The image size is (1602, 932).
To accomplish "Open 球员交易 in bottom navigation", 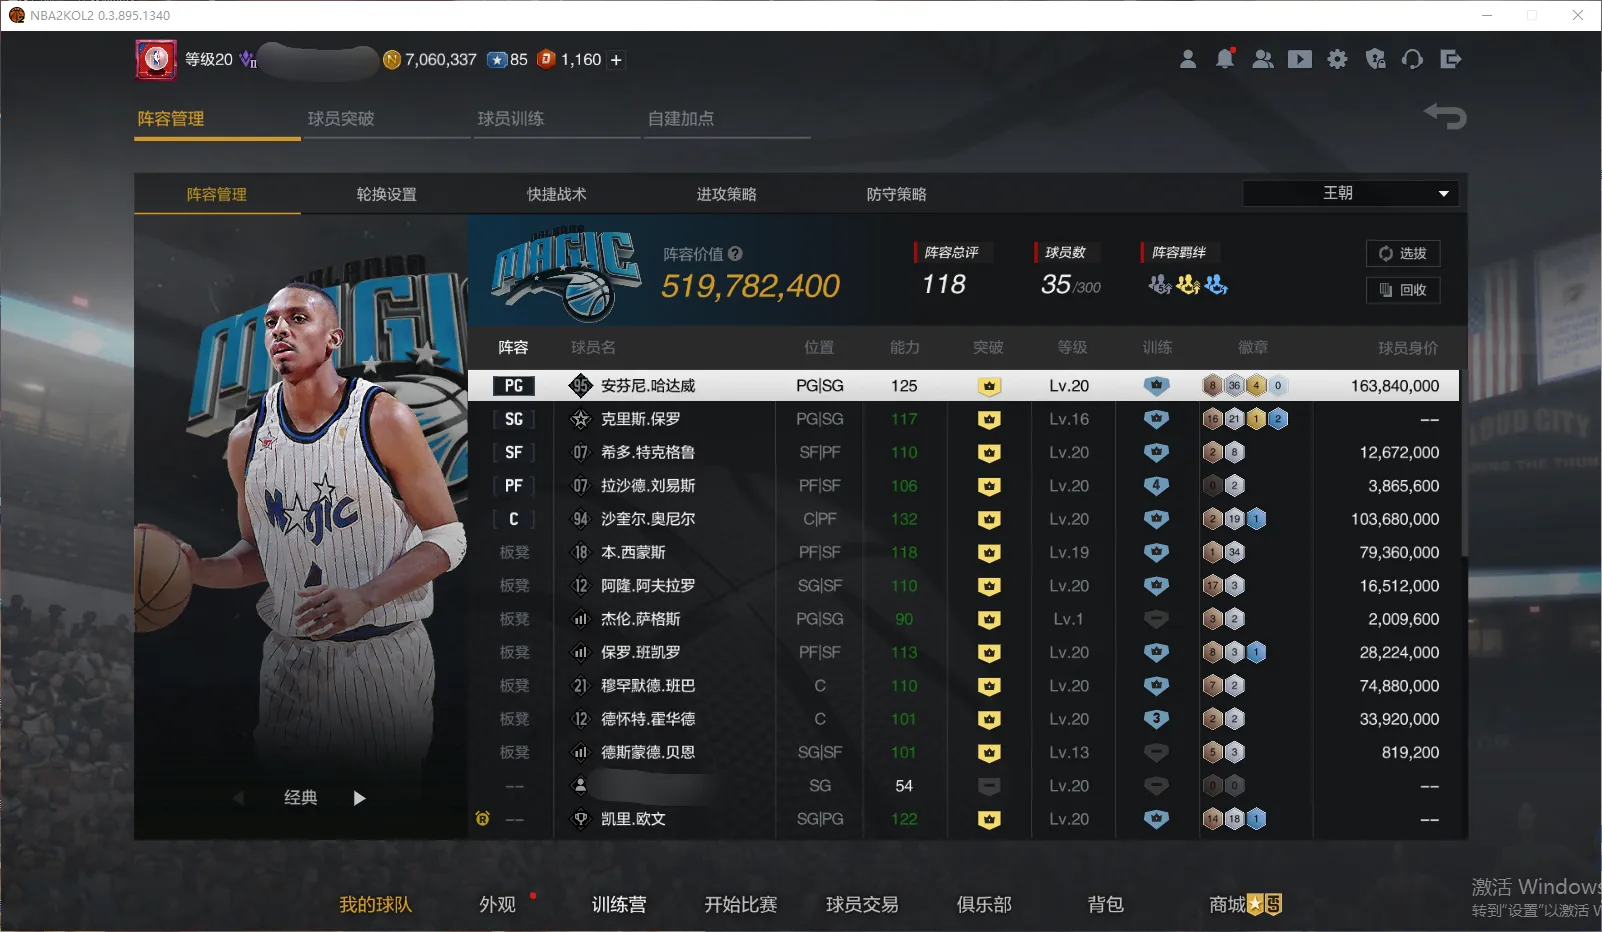I will 862,905.
